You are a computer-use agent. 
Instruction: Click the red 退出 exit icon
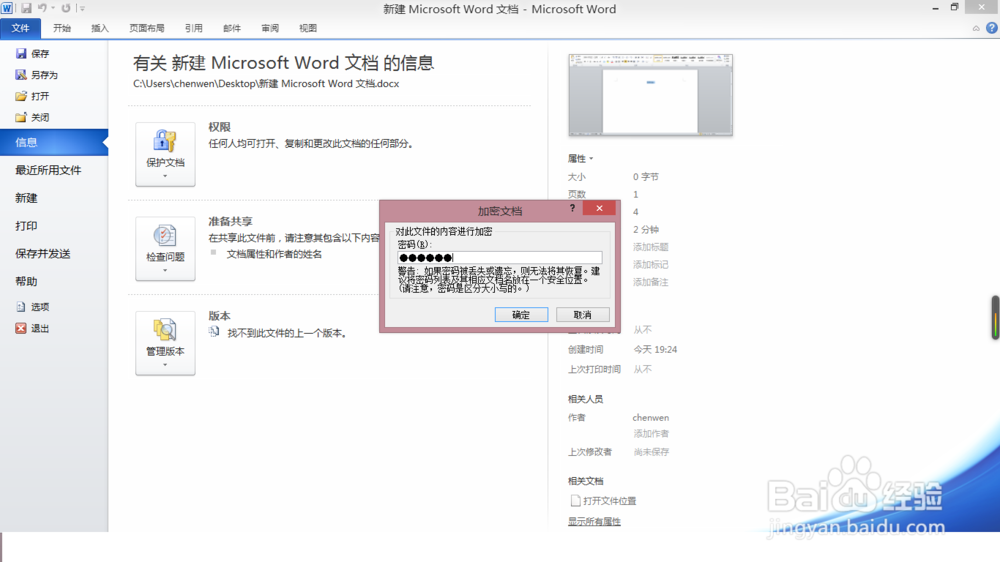(x=21, y=328)
